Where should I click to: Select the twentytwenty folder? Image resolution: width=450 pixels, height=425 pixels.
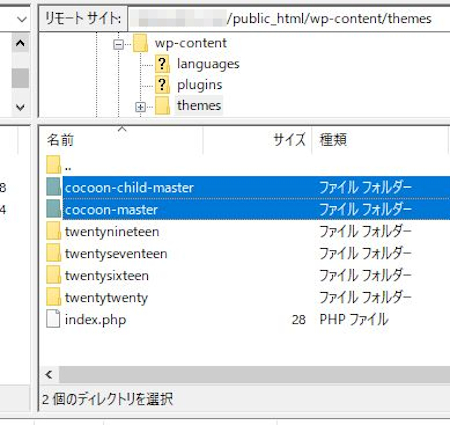(x=106, y=298)
